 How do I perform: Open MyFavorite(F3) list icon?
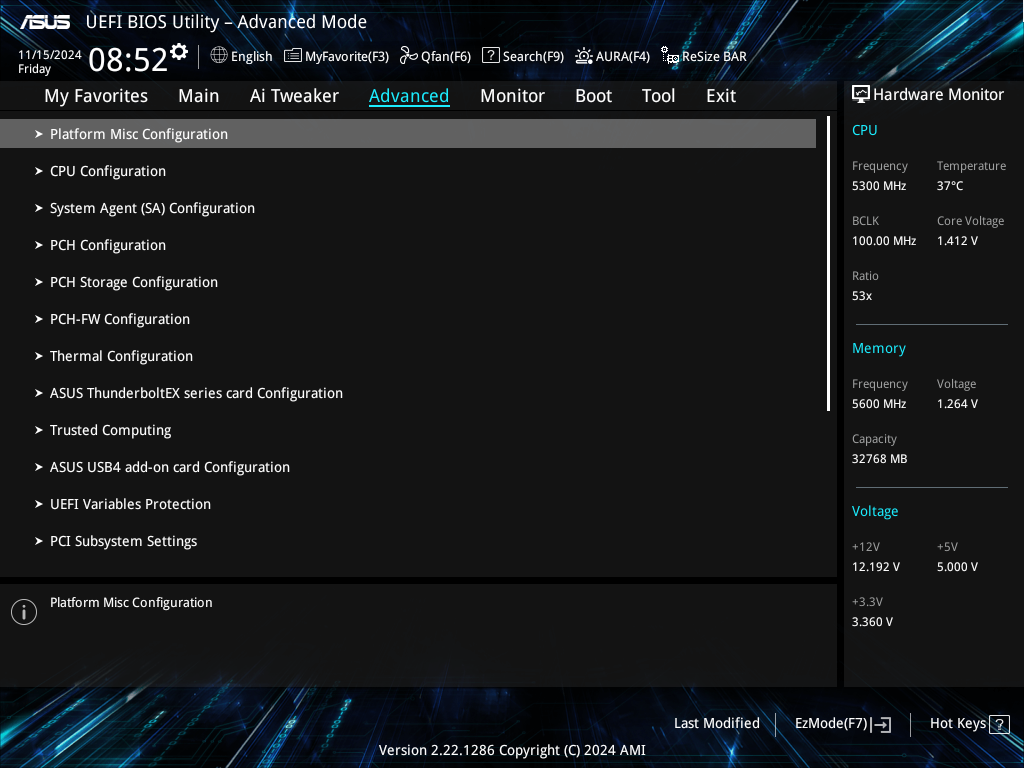pyautogui.click(x=293, y=56)
